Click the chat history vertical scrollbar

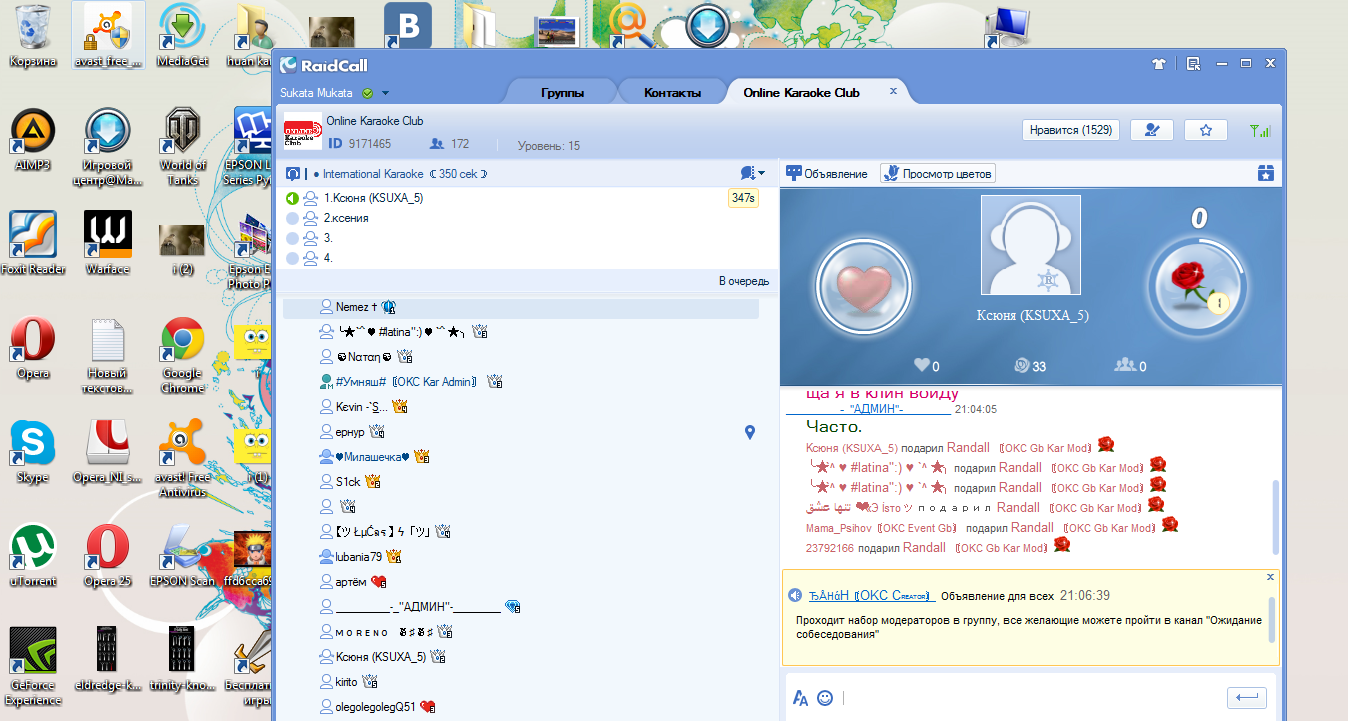1274,515
